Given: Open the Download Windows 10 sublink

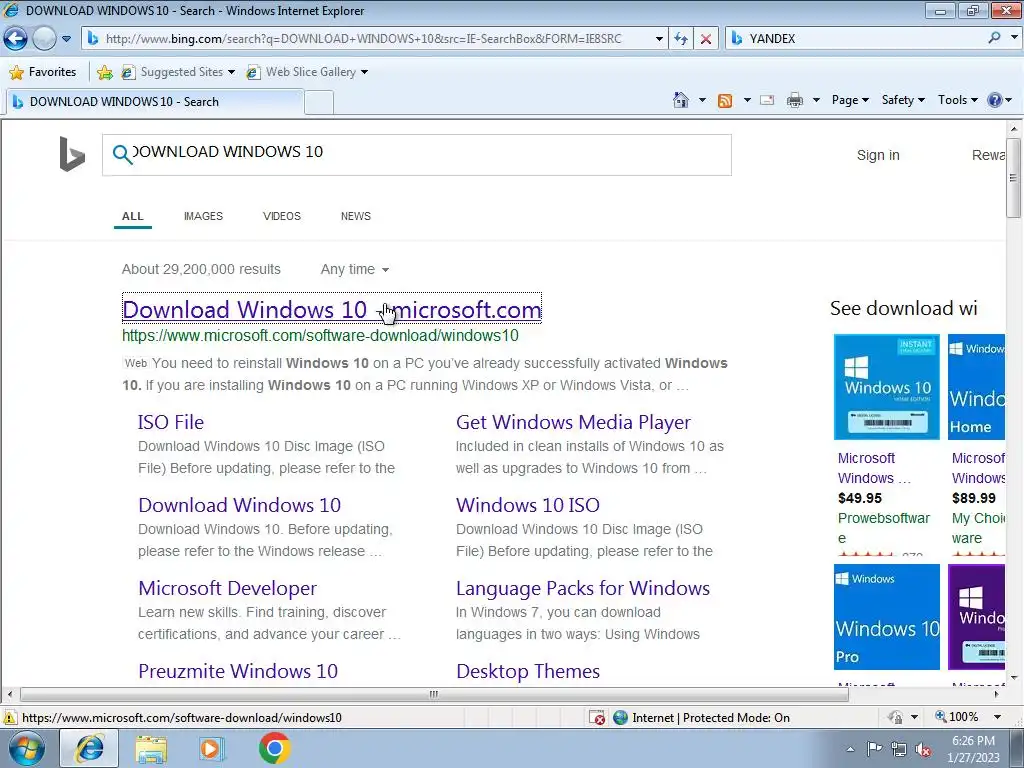Looking at the screenshot, I should pyautogui.click(x=239, y=505).
